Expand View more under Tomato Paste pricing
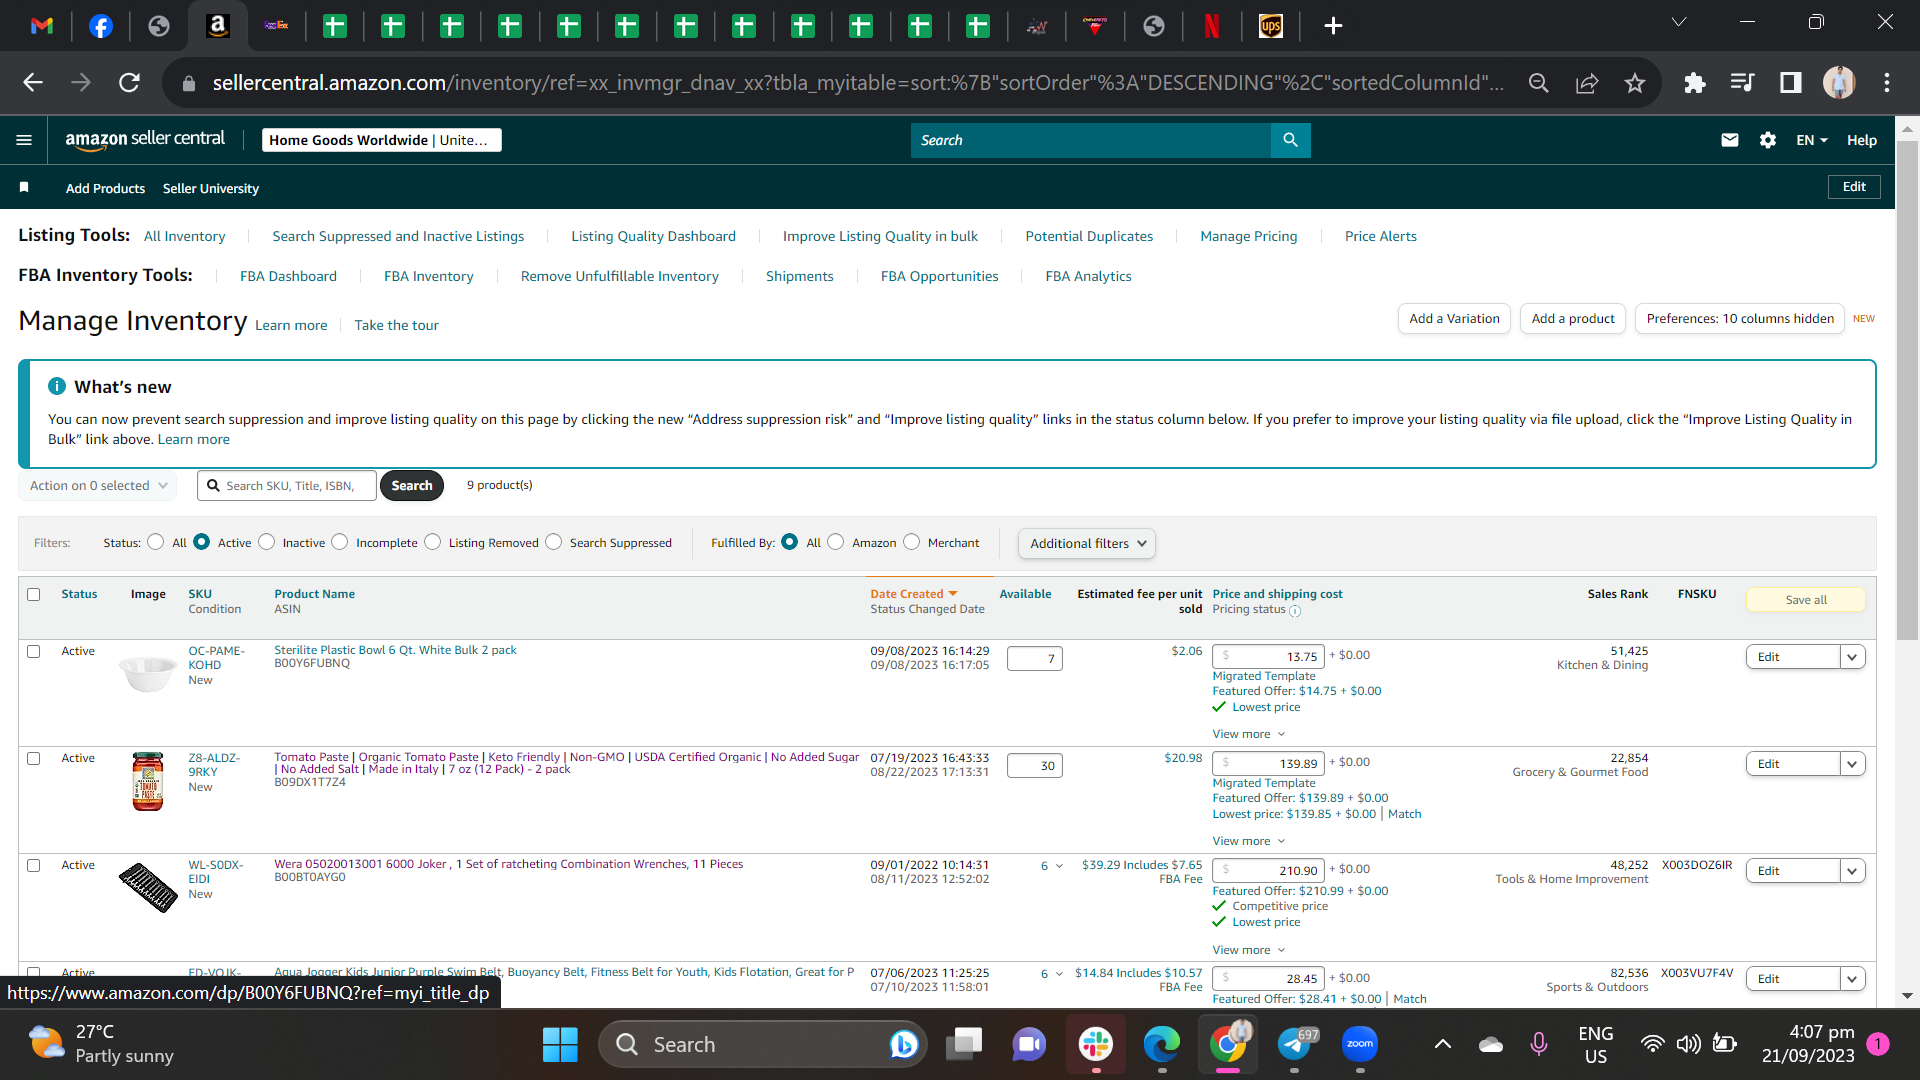Viewport: 1920px width, 1080px height. [x=1249, y=841]
